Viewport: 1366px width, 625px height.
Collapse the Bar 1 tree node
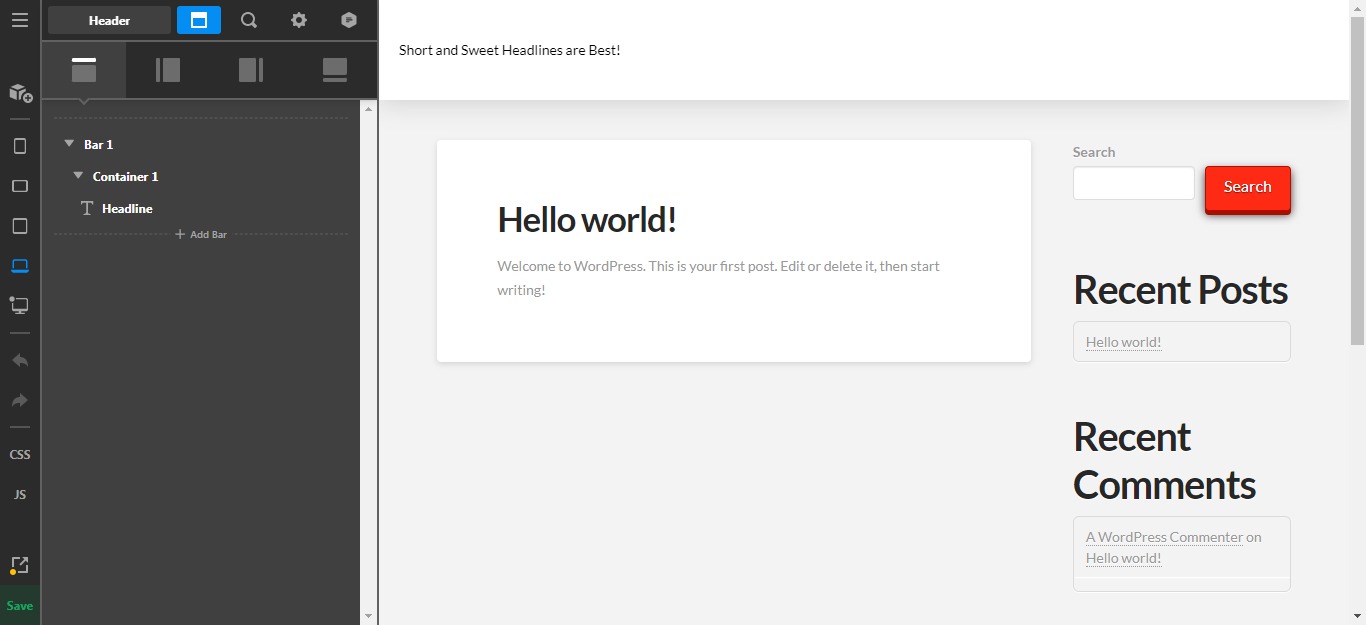point(69,144)
